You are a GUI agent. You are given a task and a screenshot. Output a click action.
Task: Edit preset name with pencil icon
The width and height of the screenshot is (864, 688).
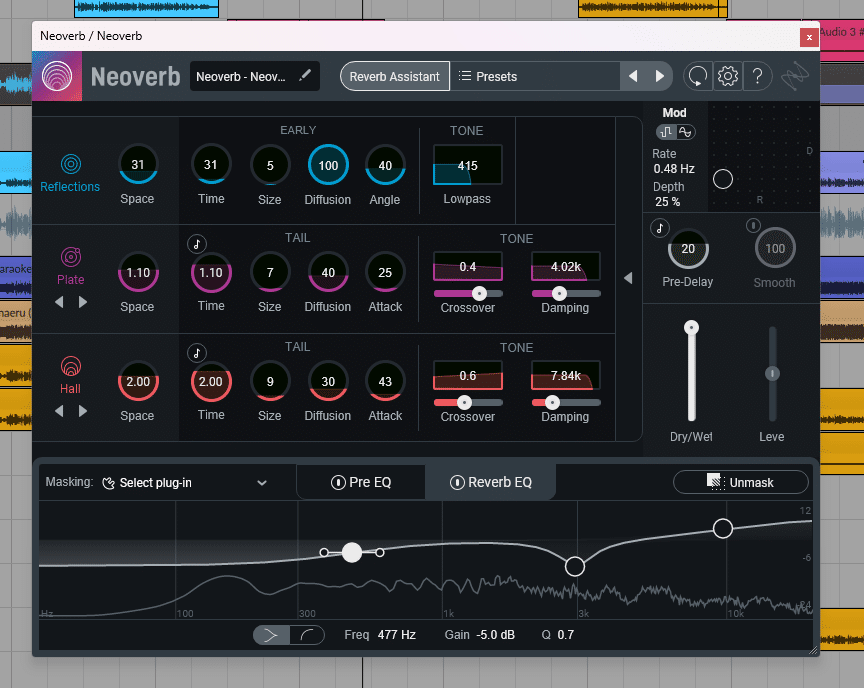(305, 75)
